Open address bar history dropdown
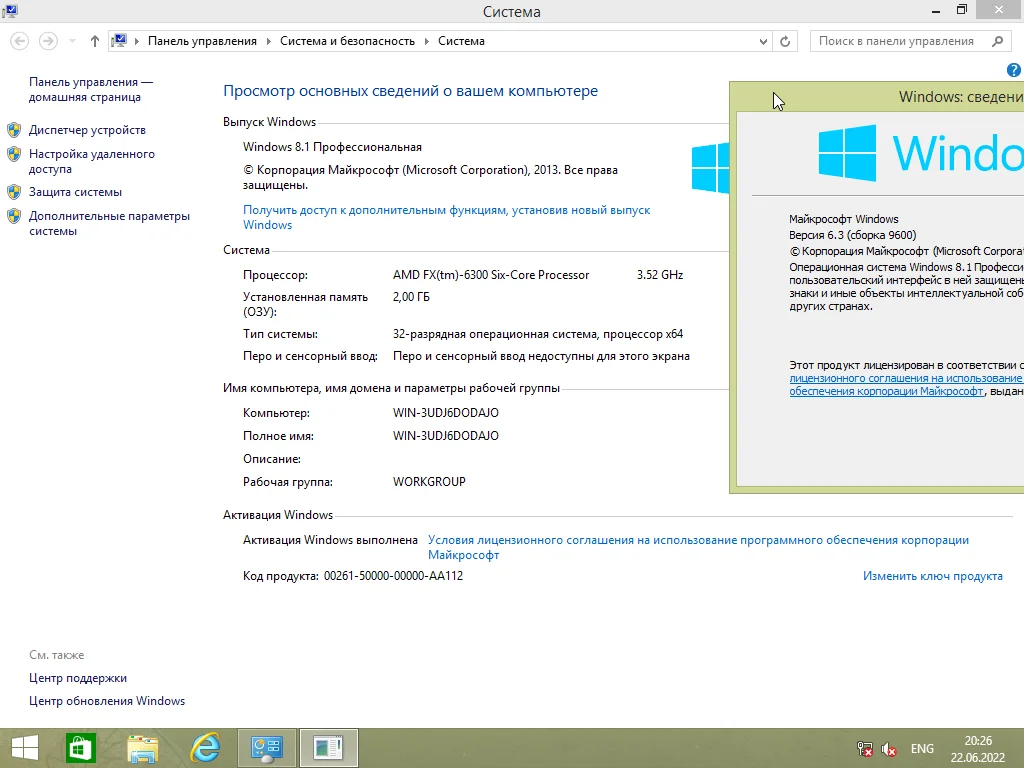 point(763,41)
